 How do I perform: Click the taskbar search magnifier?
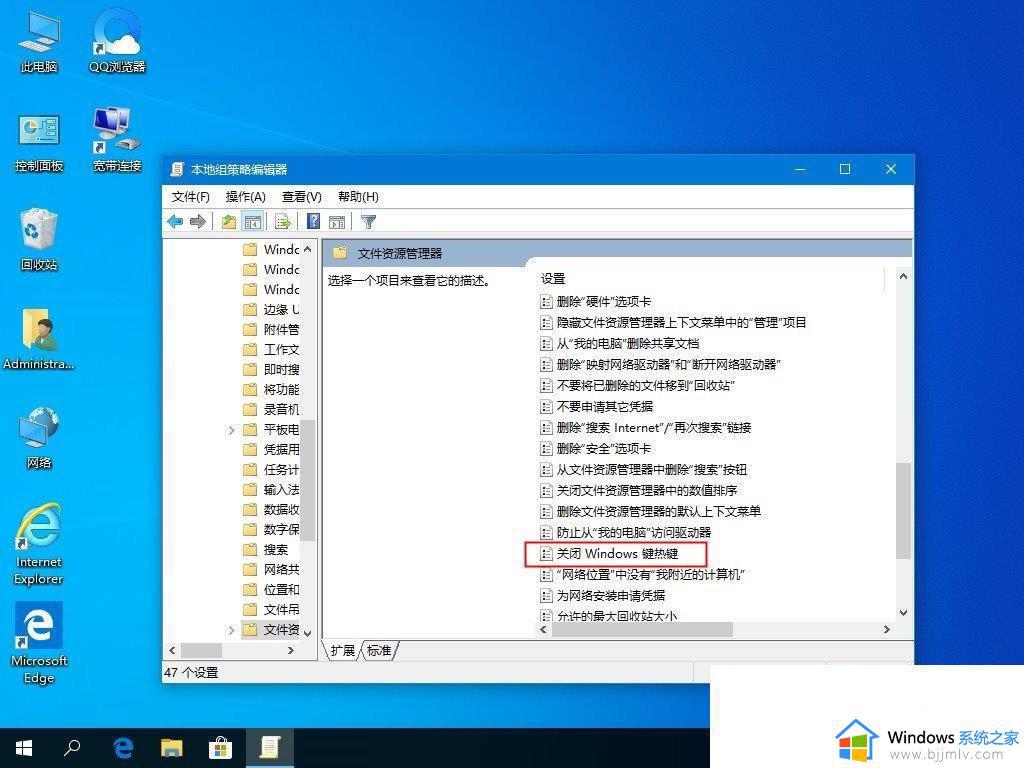point(72,748)
